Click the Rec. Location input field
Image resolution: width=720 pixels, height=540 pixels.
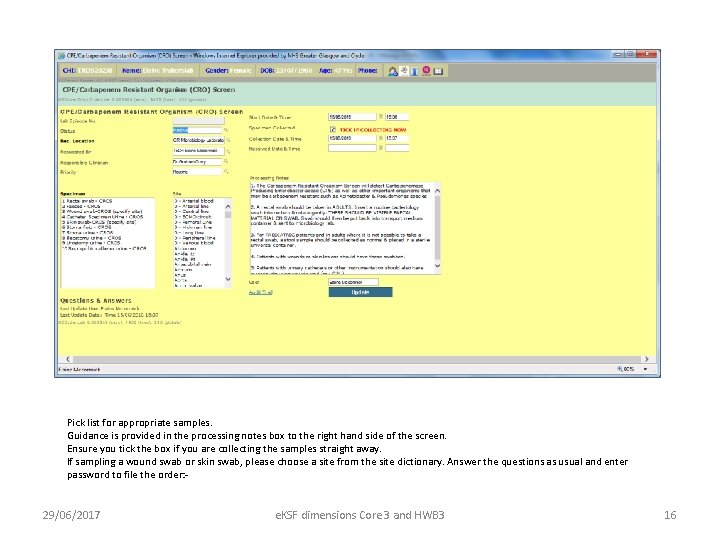[198, 141]
